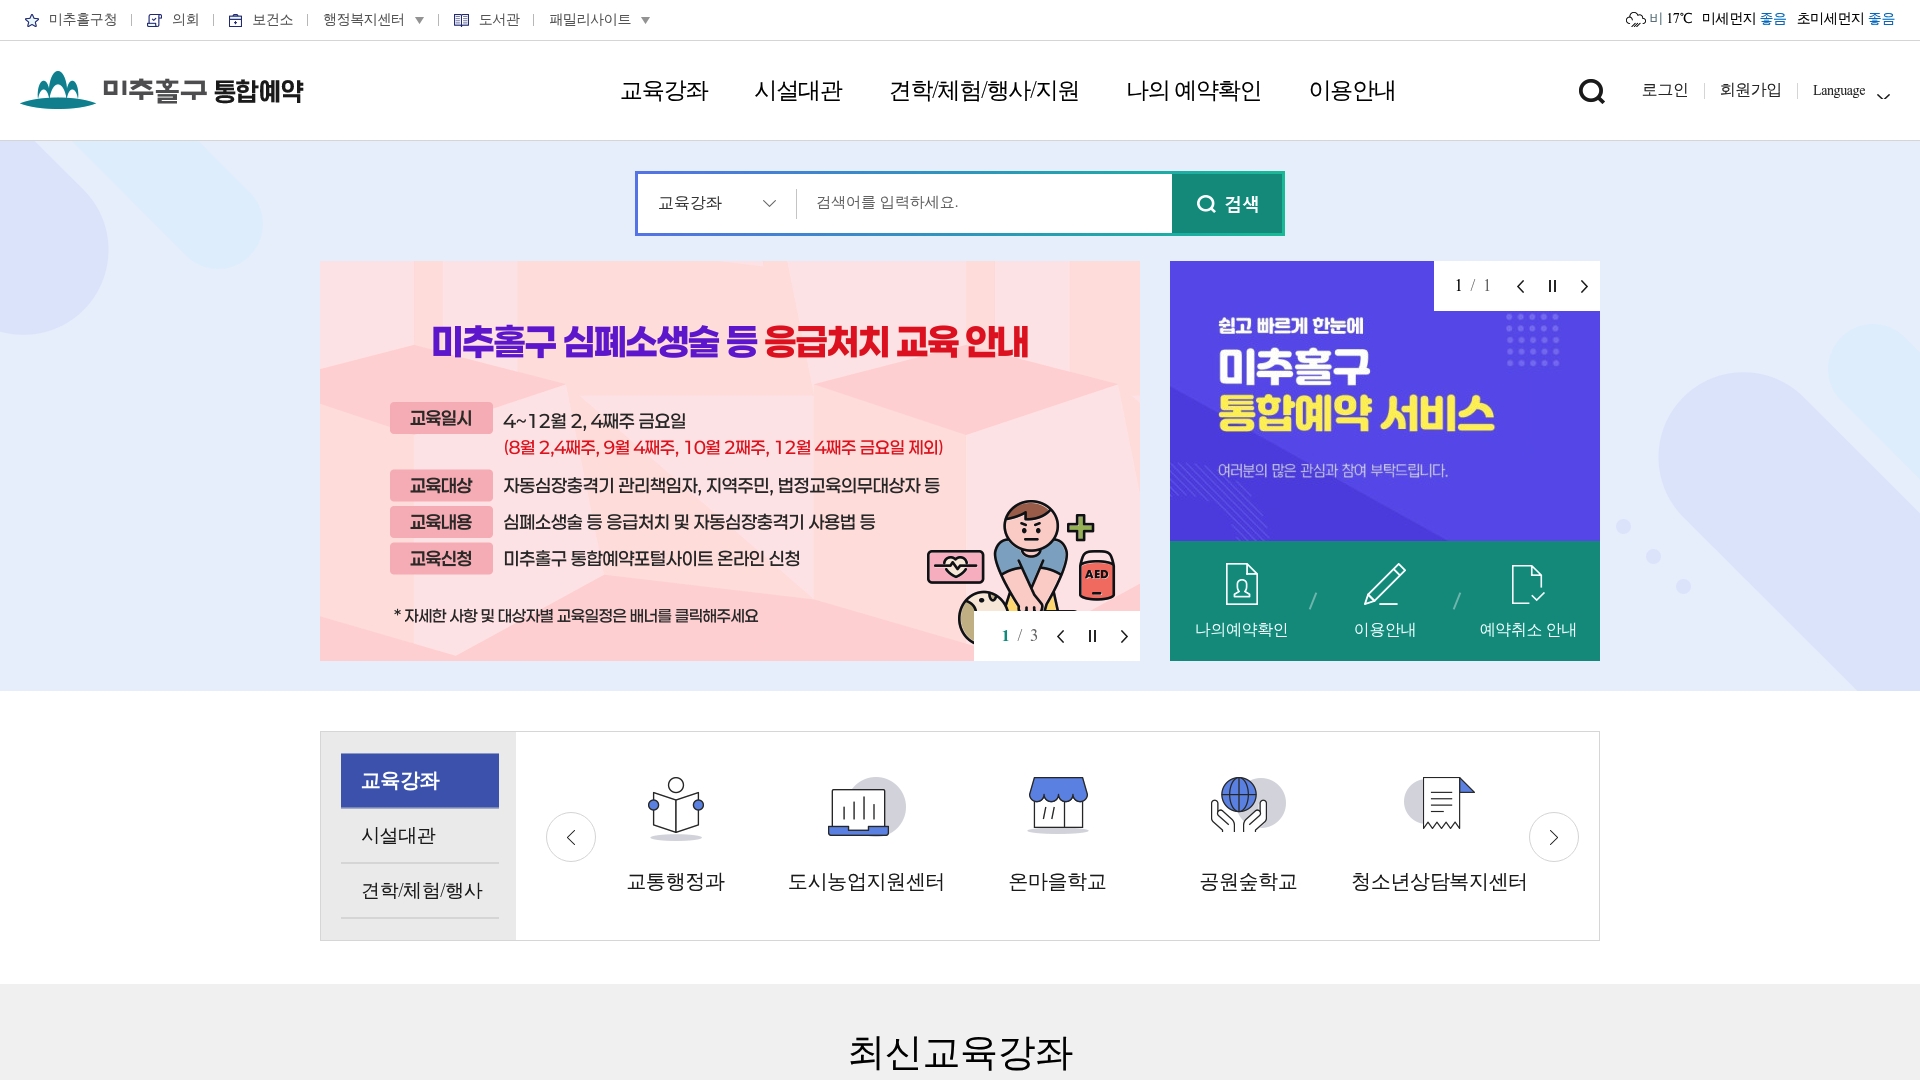
Task: Select the 견학/체험/행사 side tab
Action: pyautogui.click(x=420, y=891)
